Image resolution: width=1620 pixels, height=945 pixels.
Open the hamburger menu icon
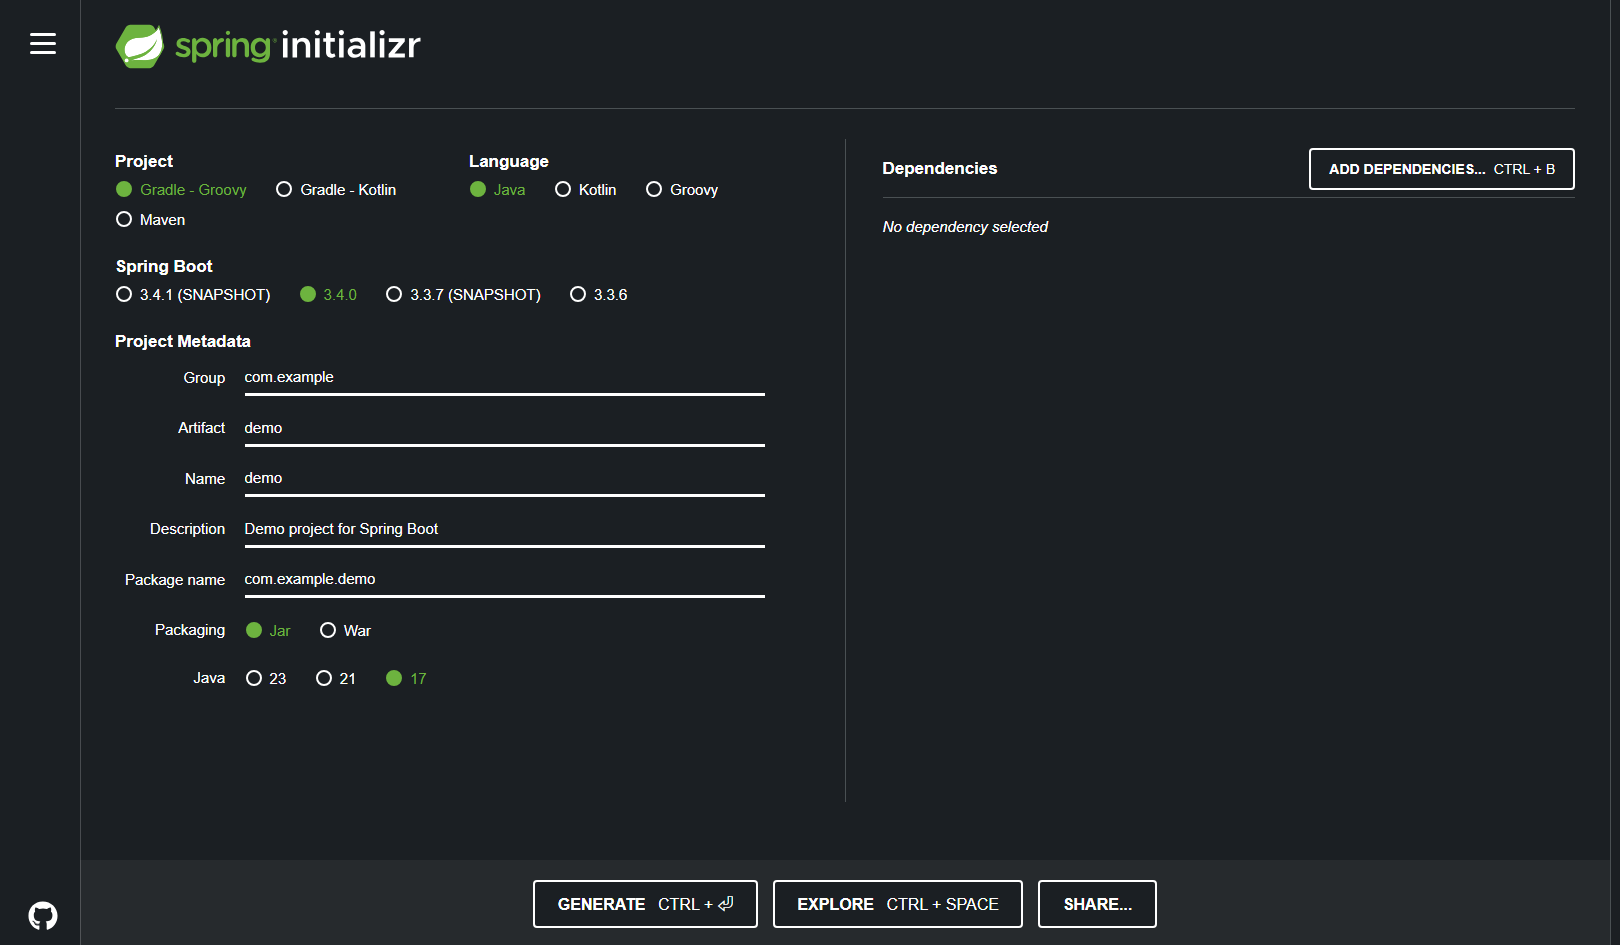[43, 44]
